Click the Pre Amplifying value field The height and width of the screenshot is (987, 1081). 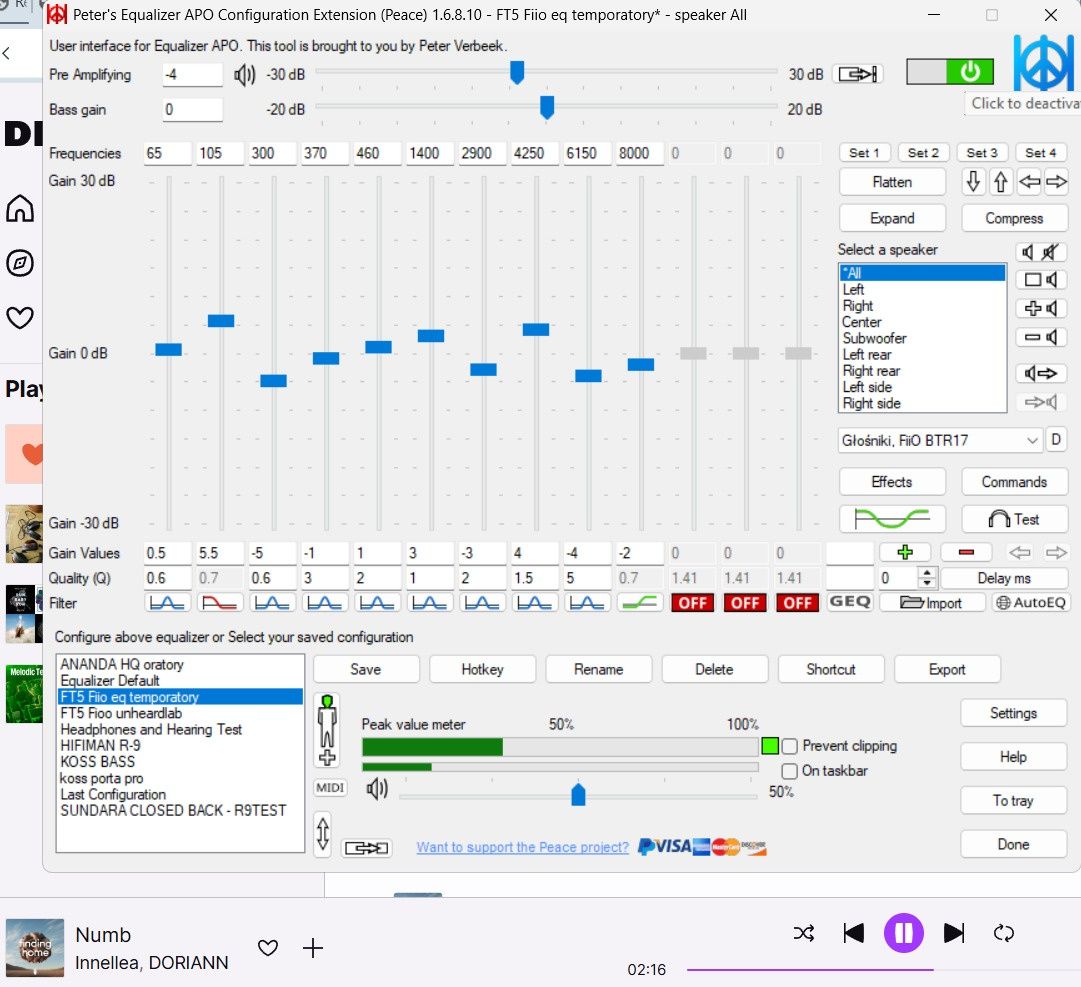192,74
